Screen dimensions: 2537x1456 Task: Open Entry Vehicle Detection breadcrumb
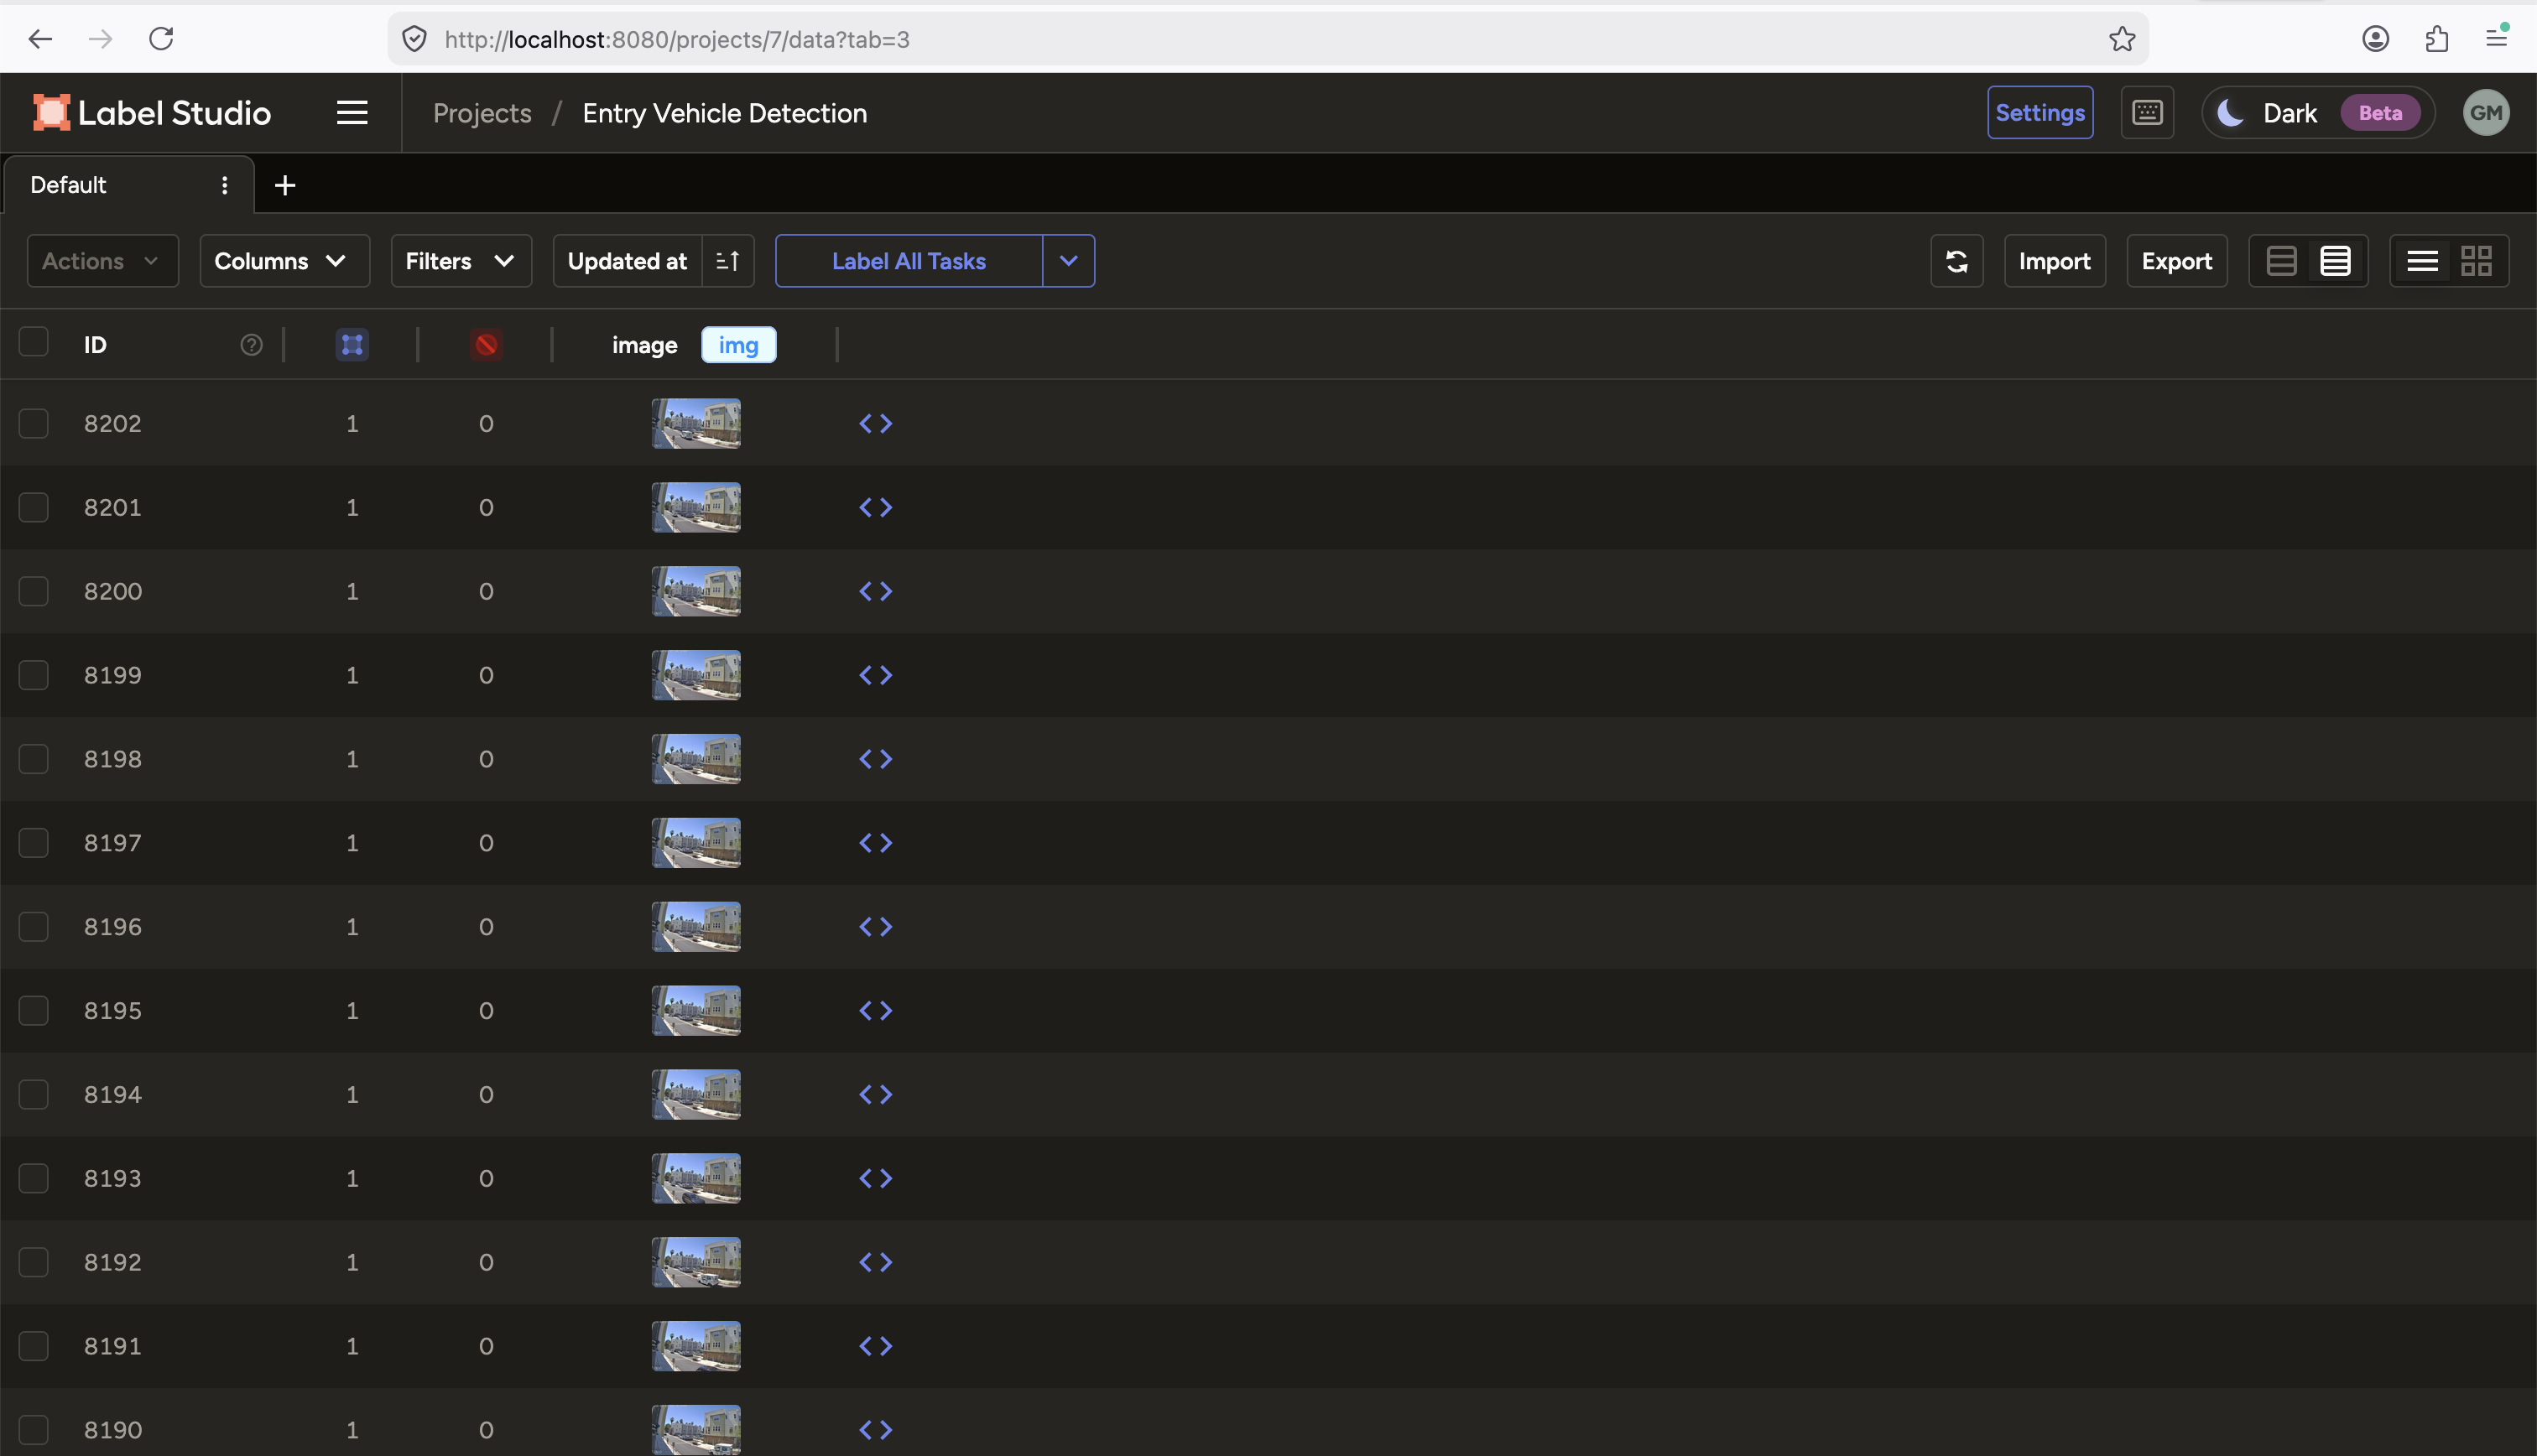[x=724, y=113]
